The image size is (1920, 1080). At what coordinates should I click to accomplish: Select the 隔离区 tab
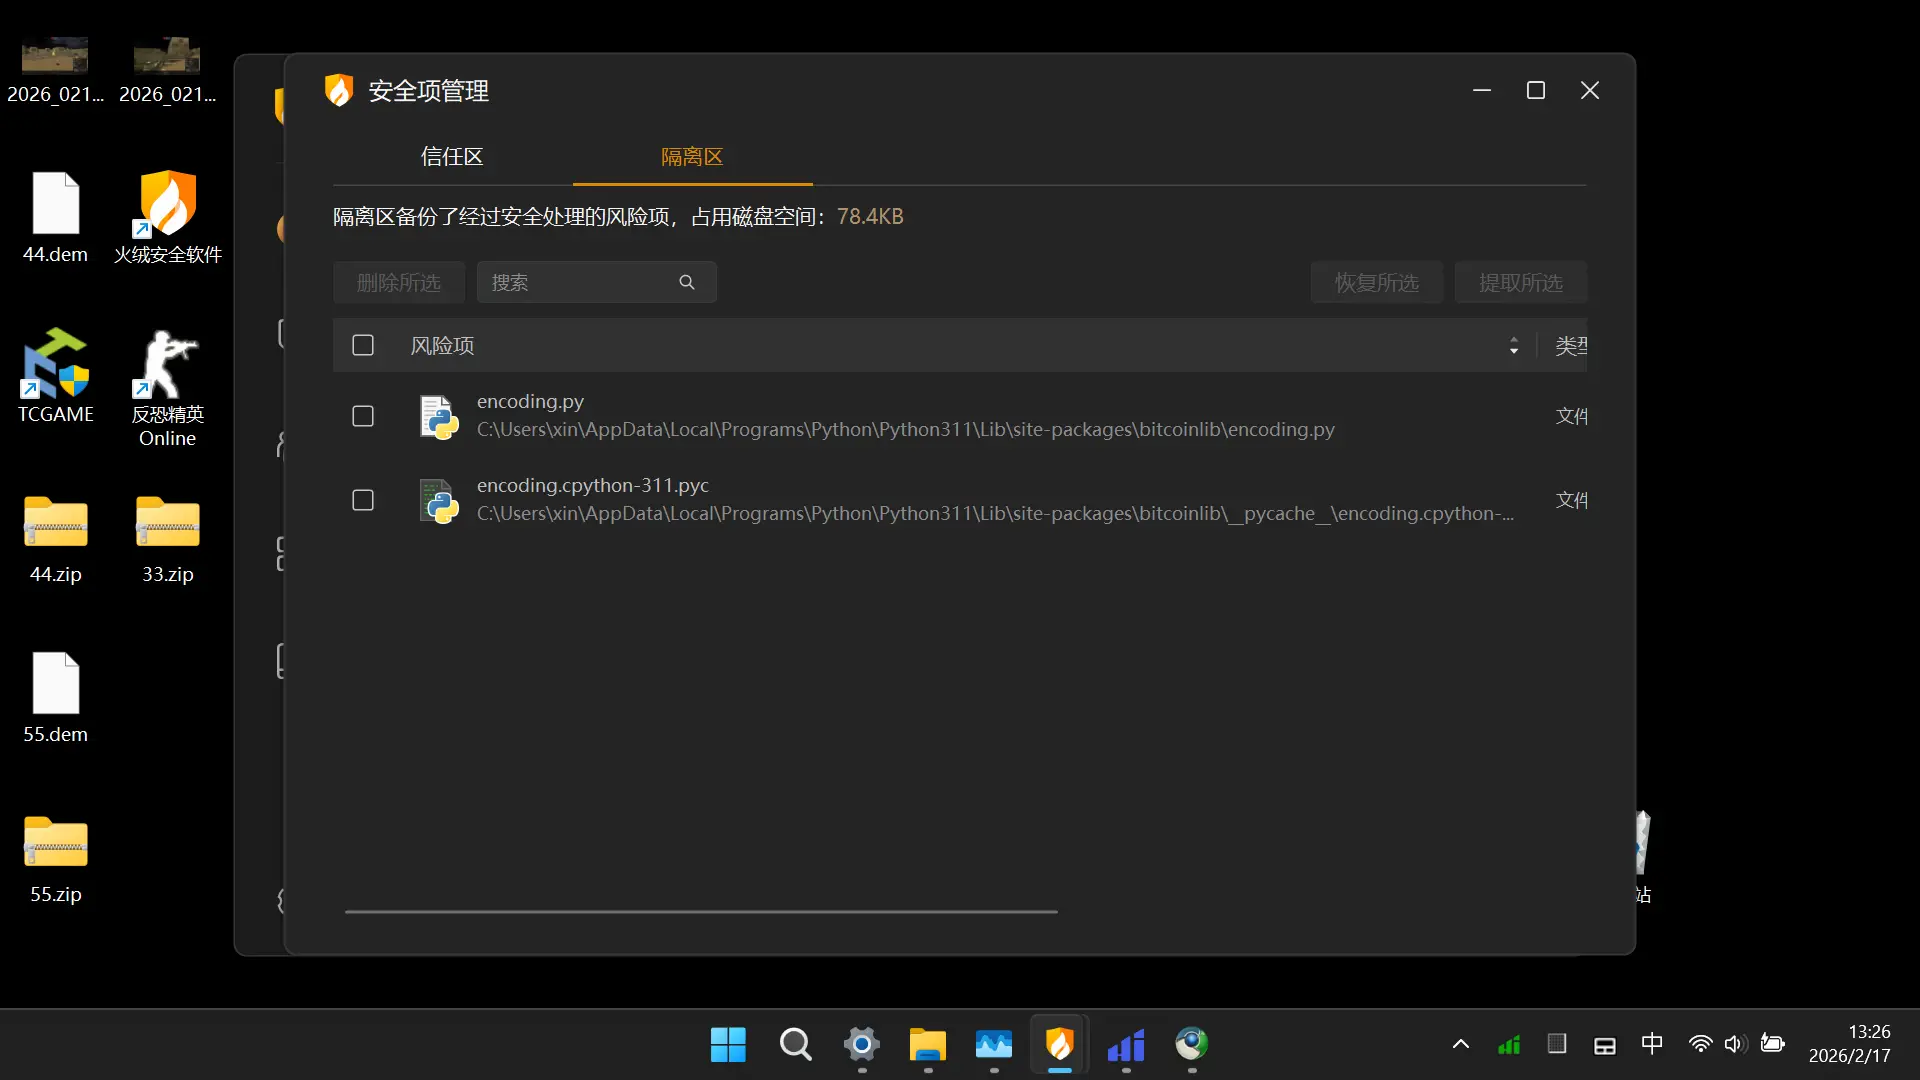[692, 157]
